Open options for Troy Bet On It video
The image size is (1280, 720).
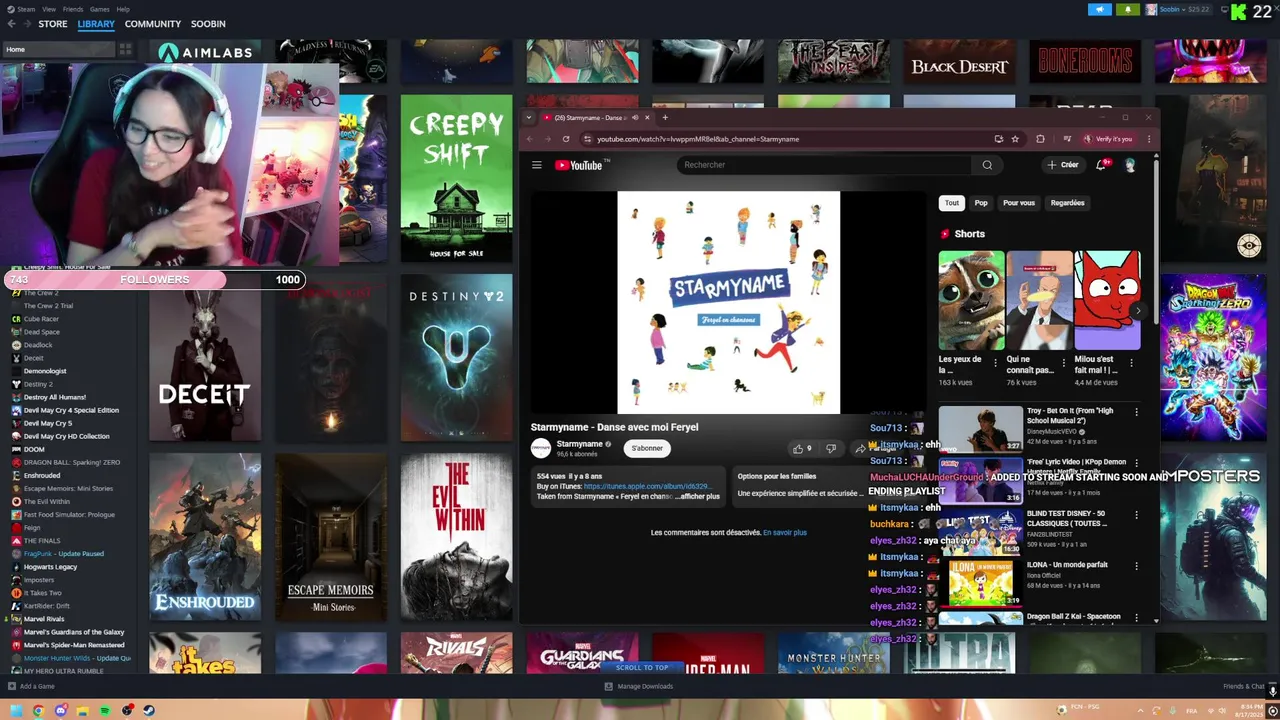coord(1136,411)
